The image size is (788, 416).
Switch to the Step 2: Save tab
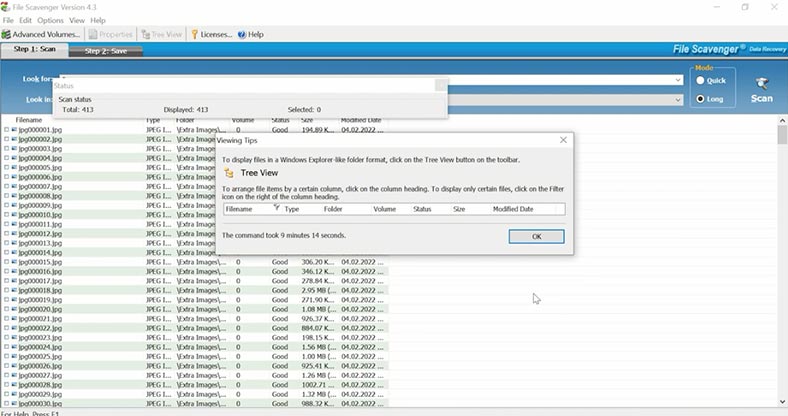tap(106, 50)
